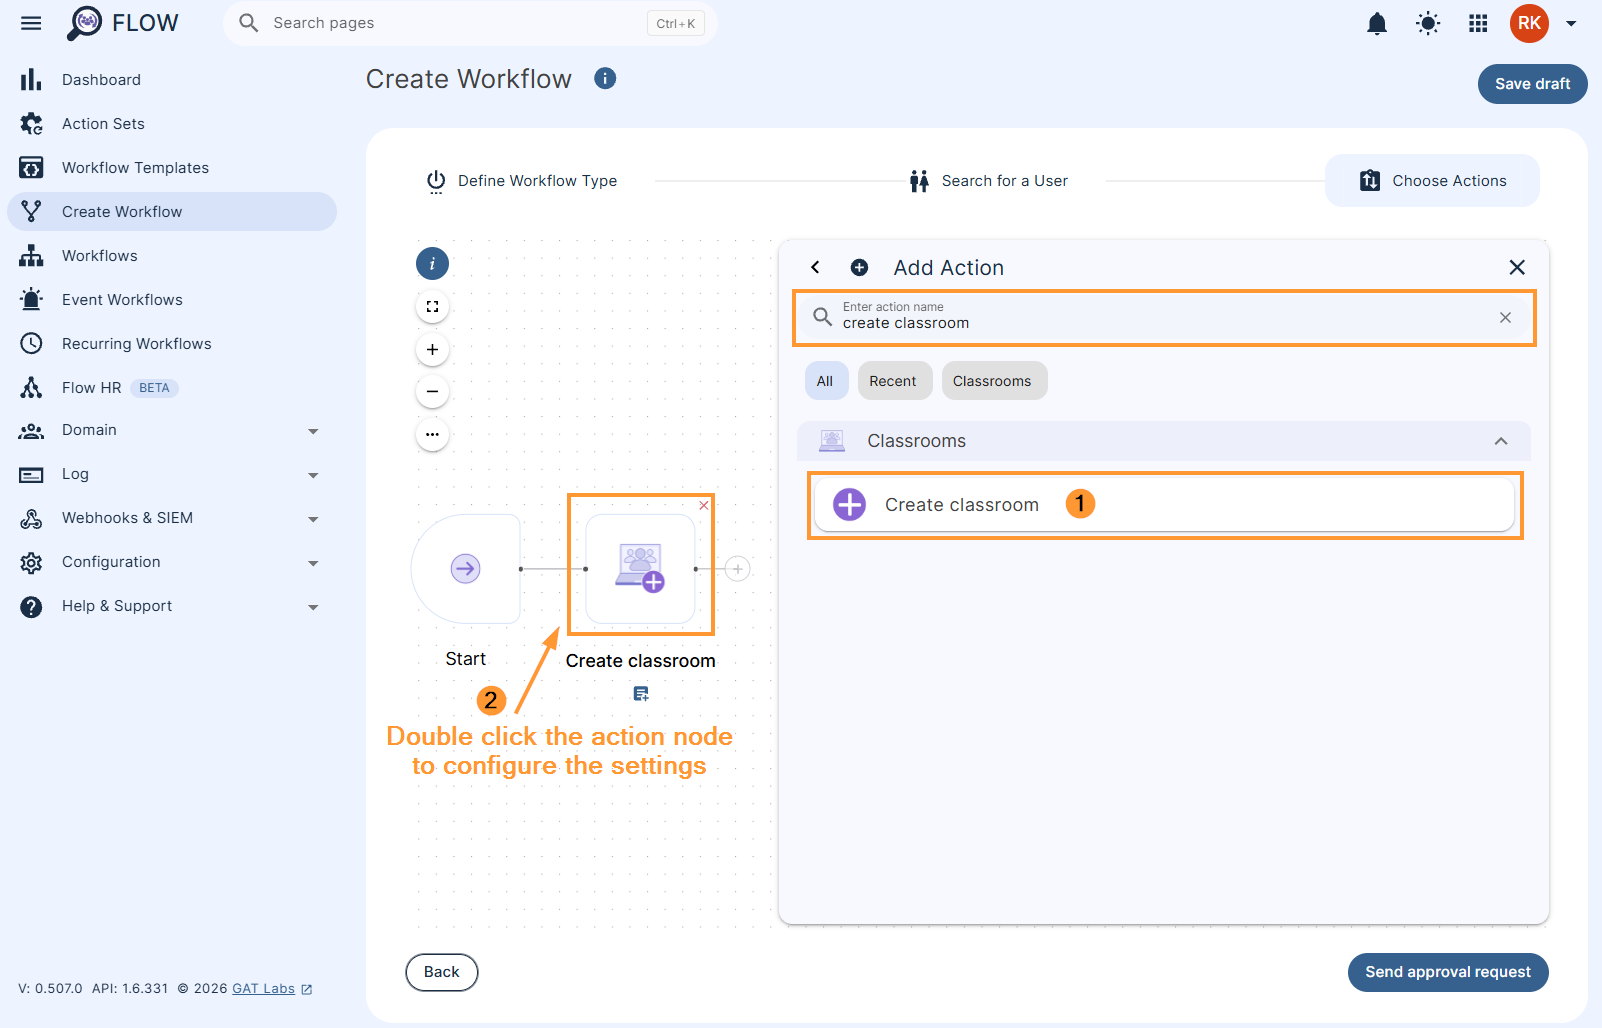The image size is (1602, 1028).
Task: Go back in Add Action panel
Action: pos(816,267)
